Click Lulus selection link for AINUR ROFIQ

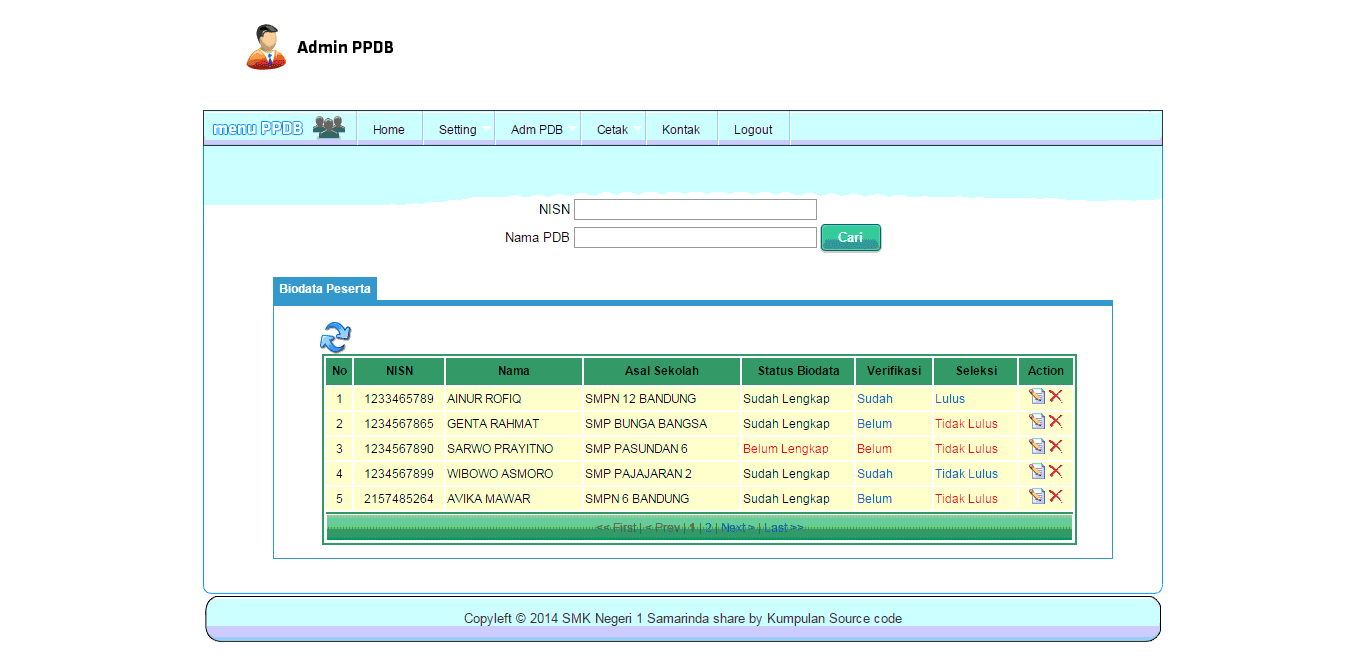[x=950, y=399]
